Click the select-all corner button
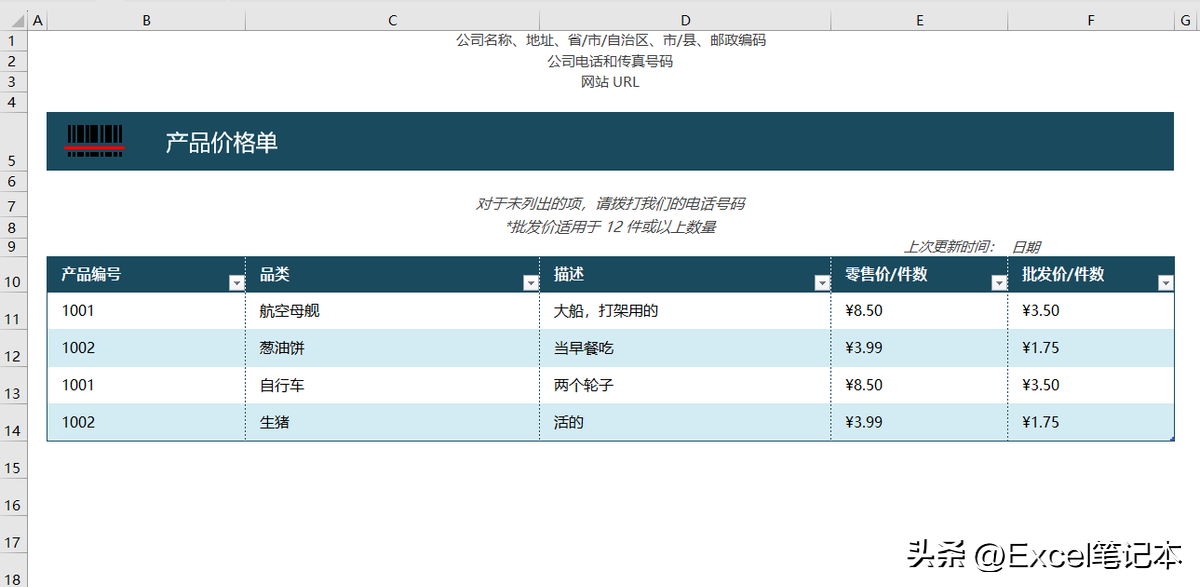Image resolution: width=1200 pixels, height=587 pixels. [13, 20]
